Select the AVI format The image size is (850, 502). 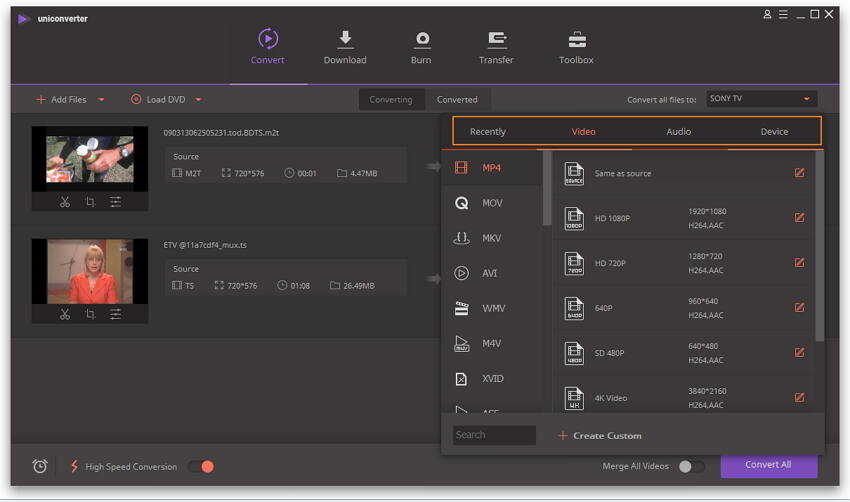coord(492,273)
